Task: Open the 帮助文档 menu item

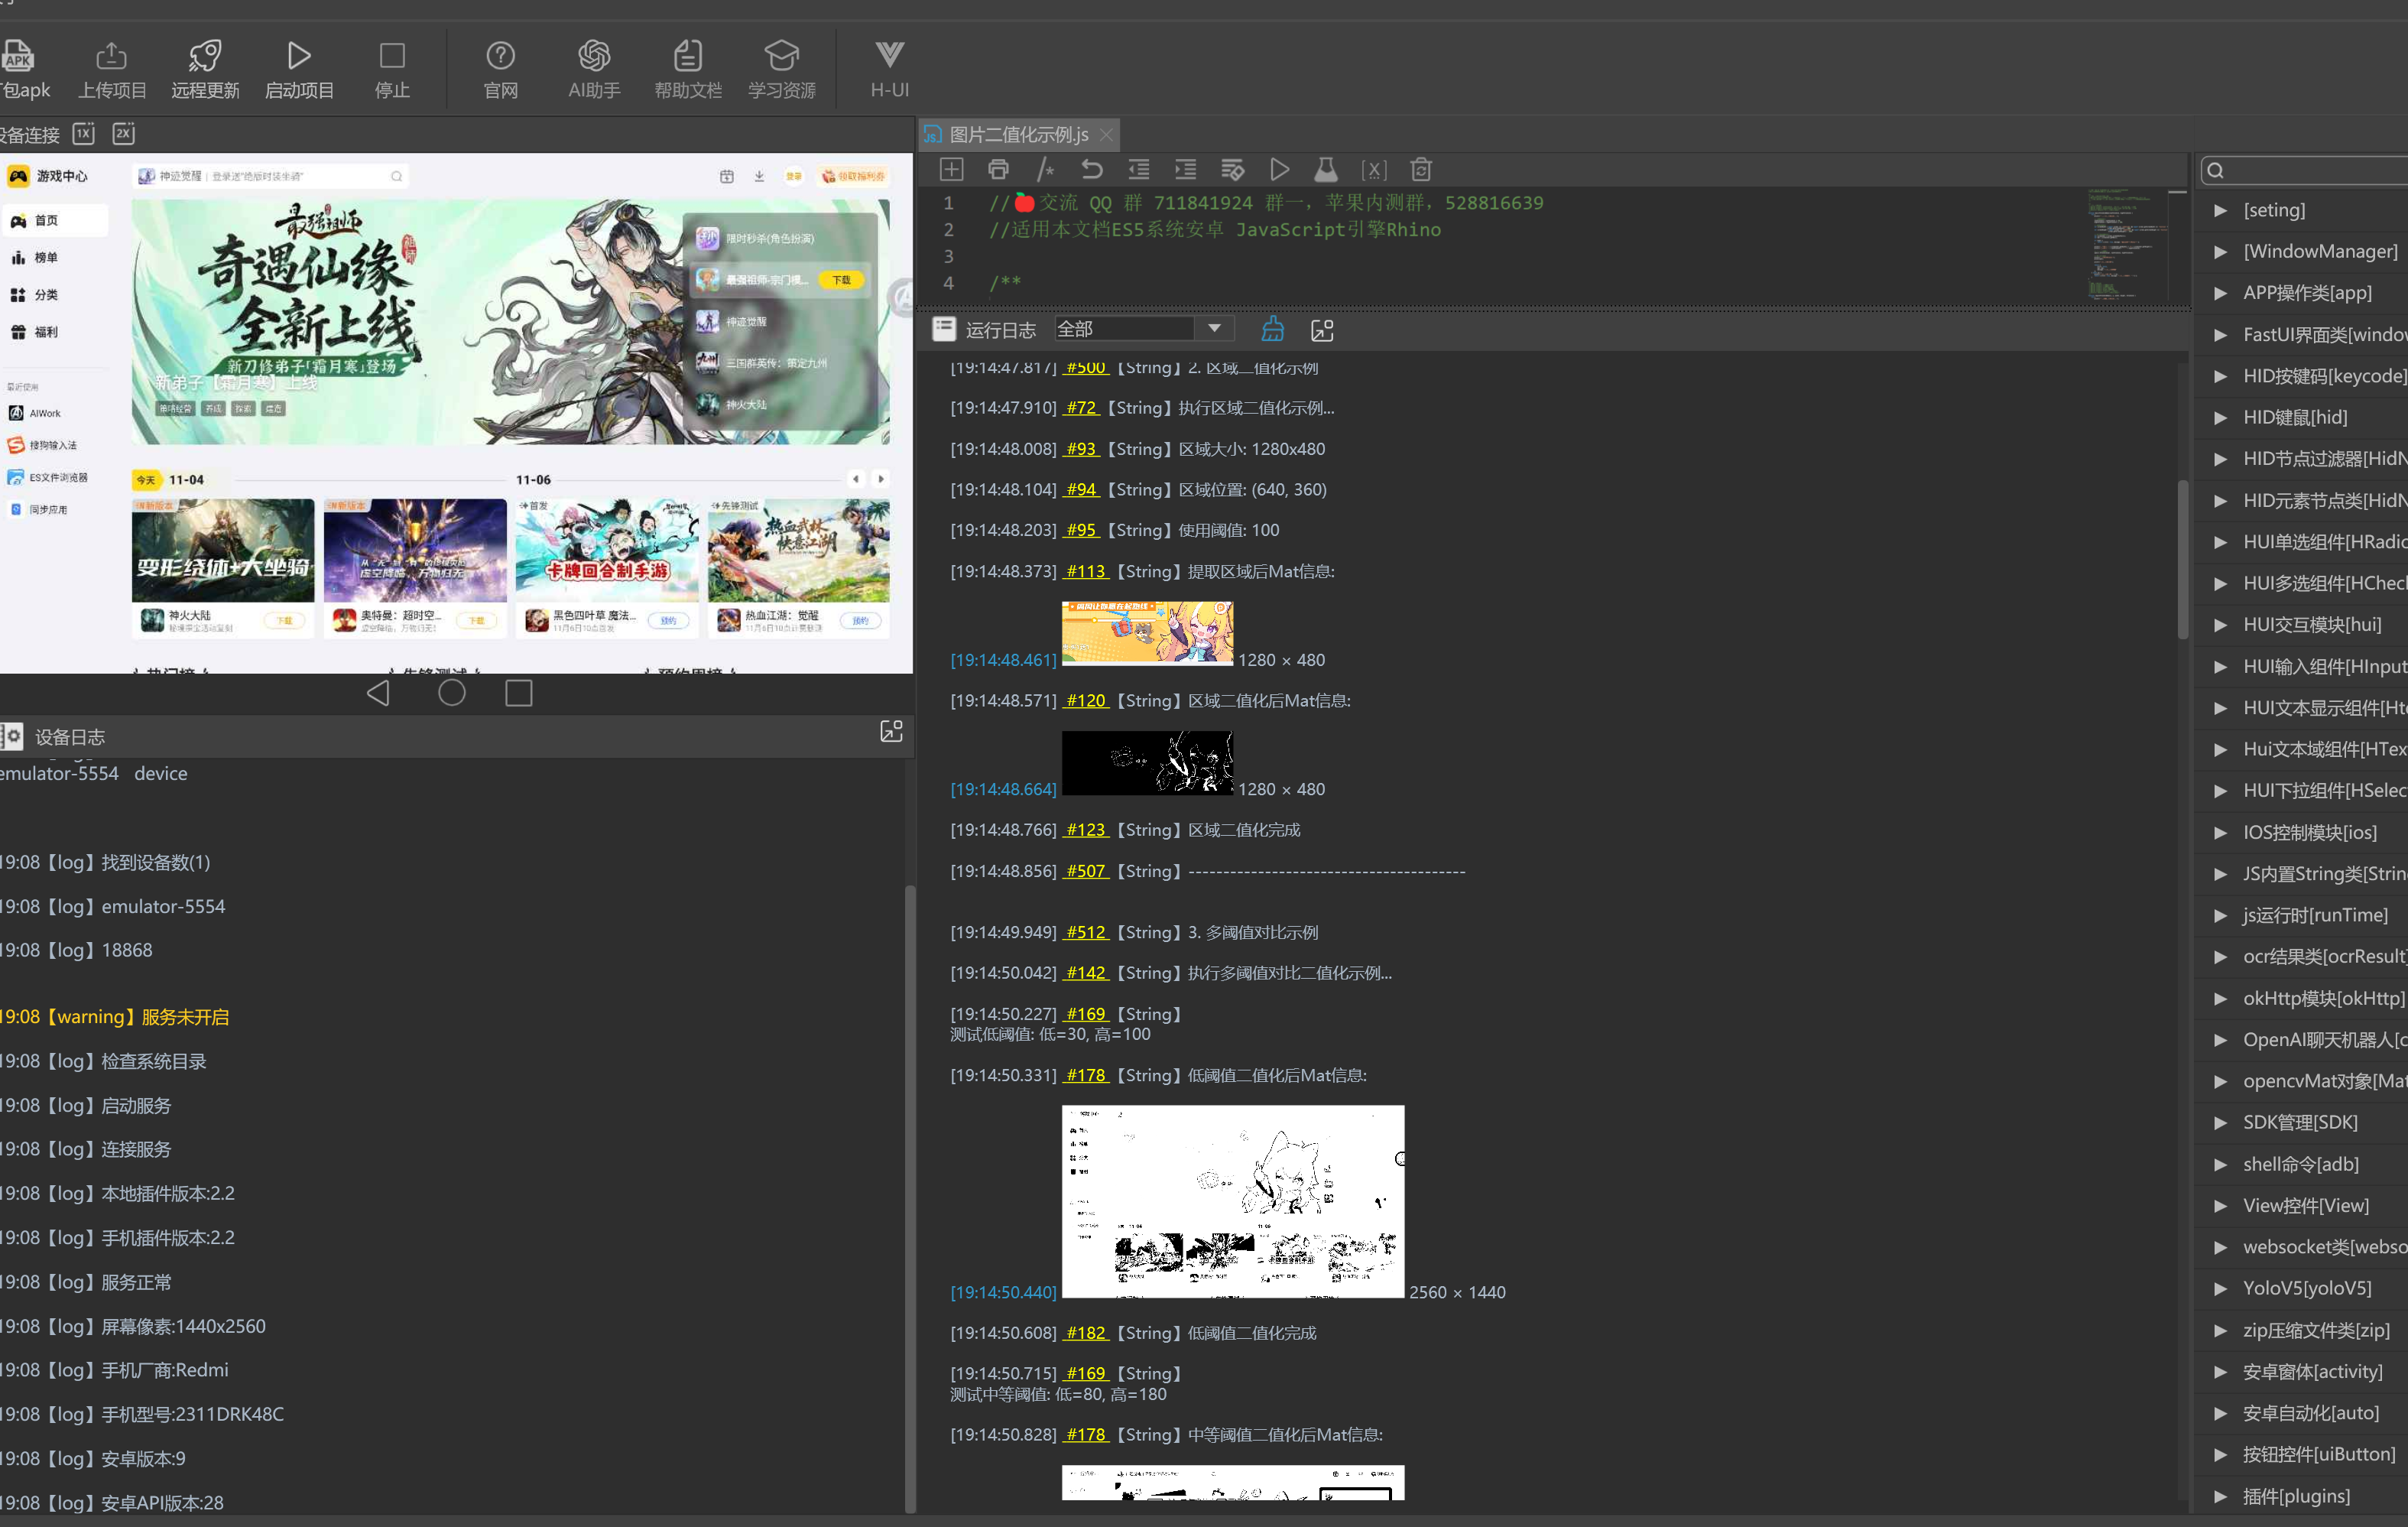Action: pos(687,68)
